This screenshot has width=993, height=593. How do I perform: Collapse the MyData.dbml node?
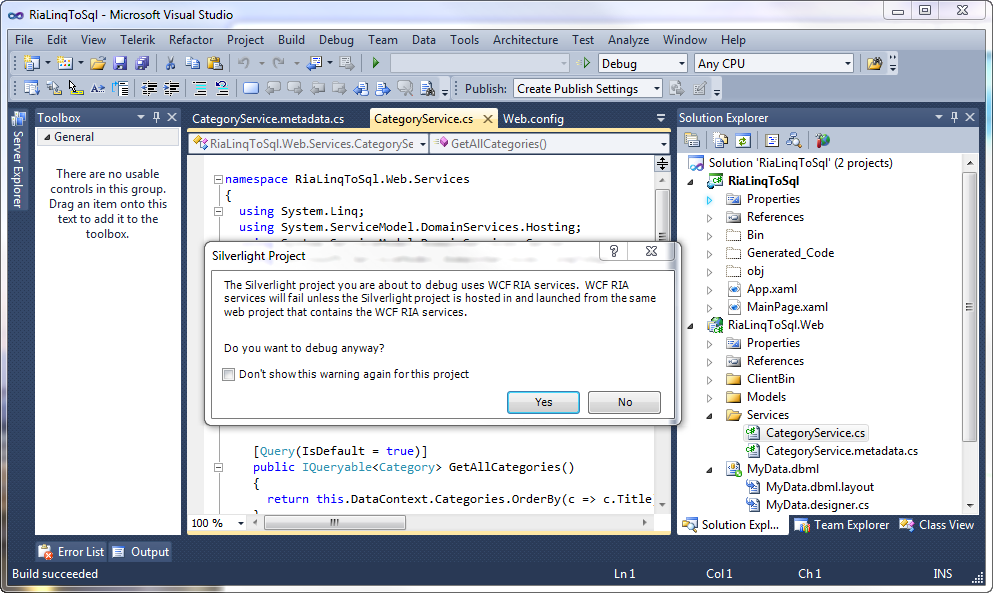(x=709, y=470)
